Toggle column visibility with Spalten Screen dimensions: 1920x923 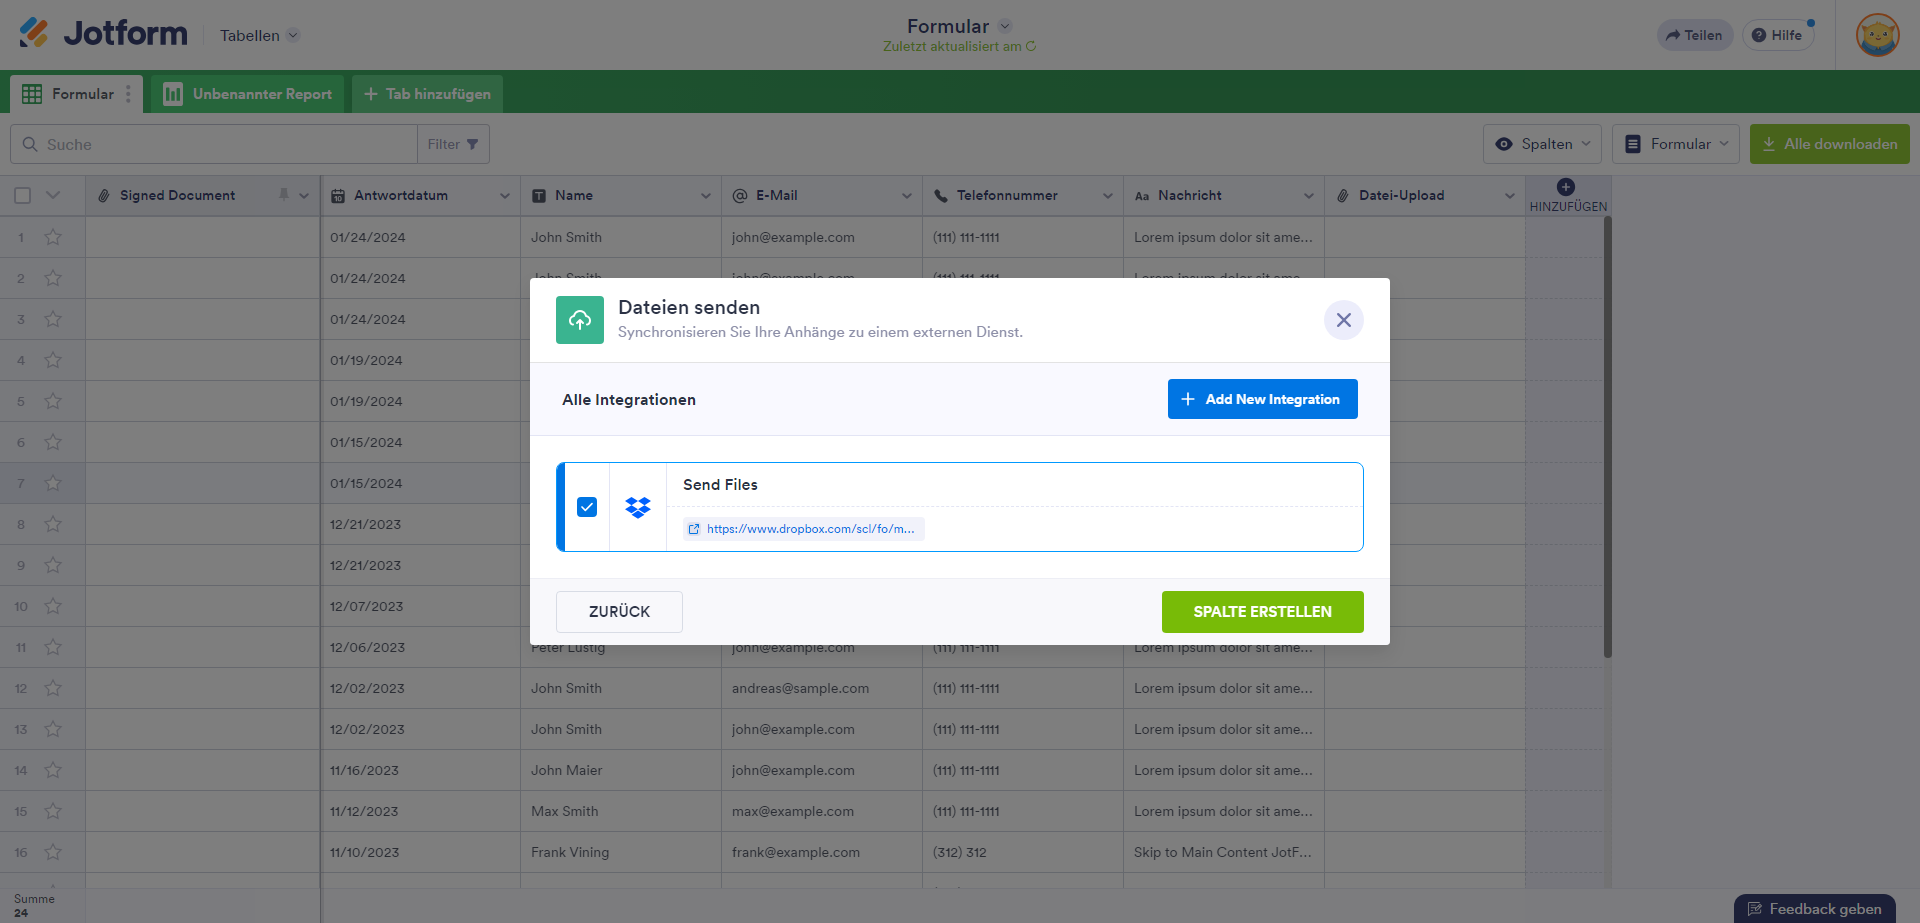1542,144
